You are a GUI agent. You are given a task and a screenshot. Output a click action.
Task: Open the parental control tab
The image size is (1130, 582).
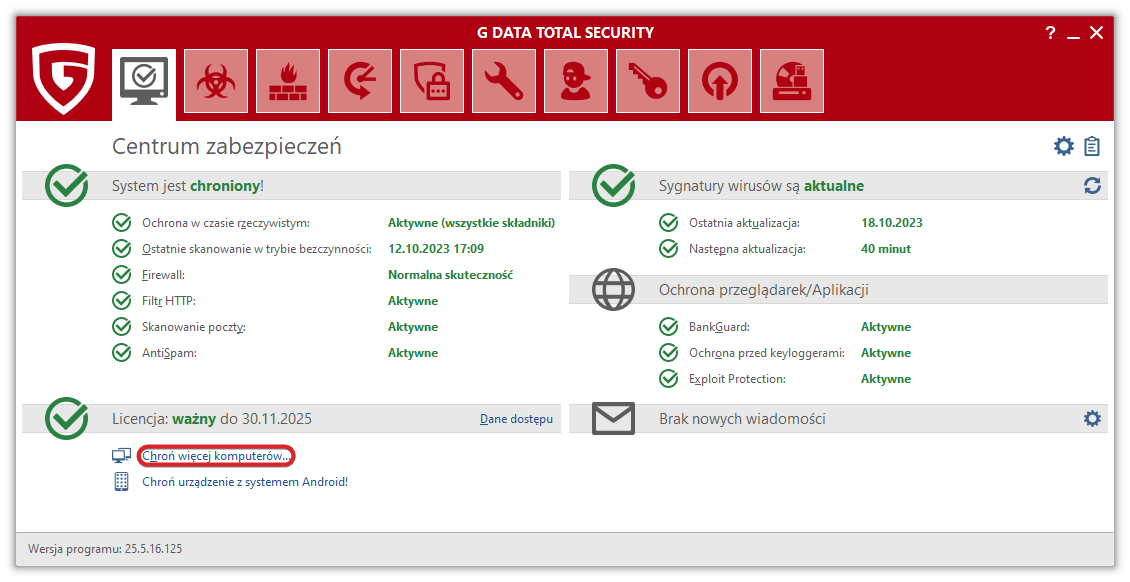pyautogui.click(x=576, y=81)
